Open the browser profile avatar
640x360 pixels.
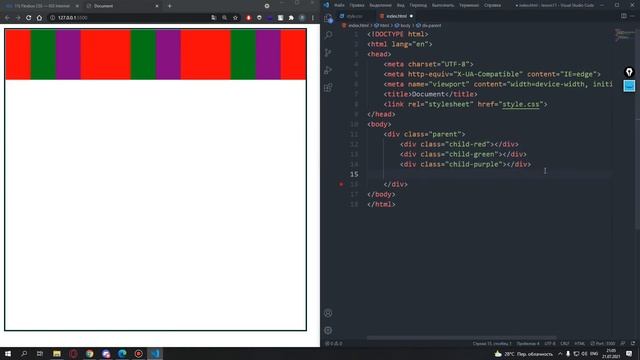pyautogui.click(x=302, y=18)
